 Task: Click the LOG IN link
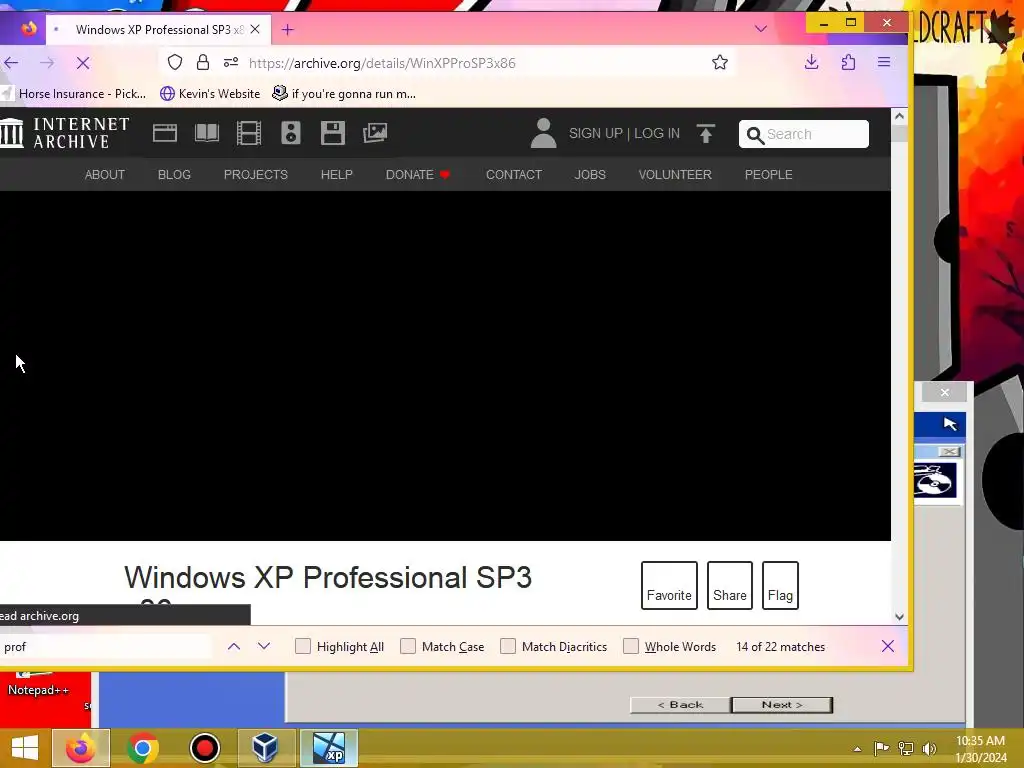[656, 133]
